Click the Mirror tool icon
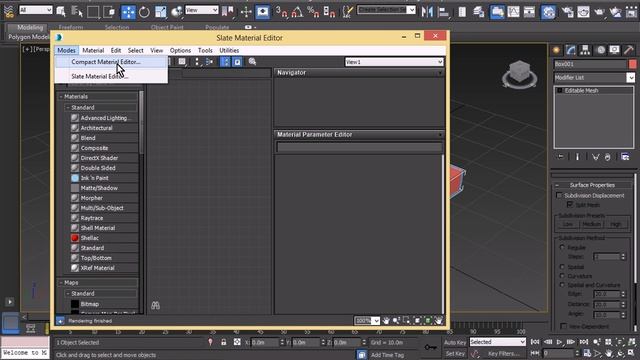The height and width of the screenshot is (360, 640). coord(427,12)
